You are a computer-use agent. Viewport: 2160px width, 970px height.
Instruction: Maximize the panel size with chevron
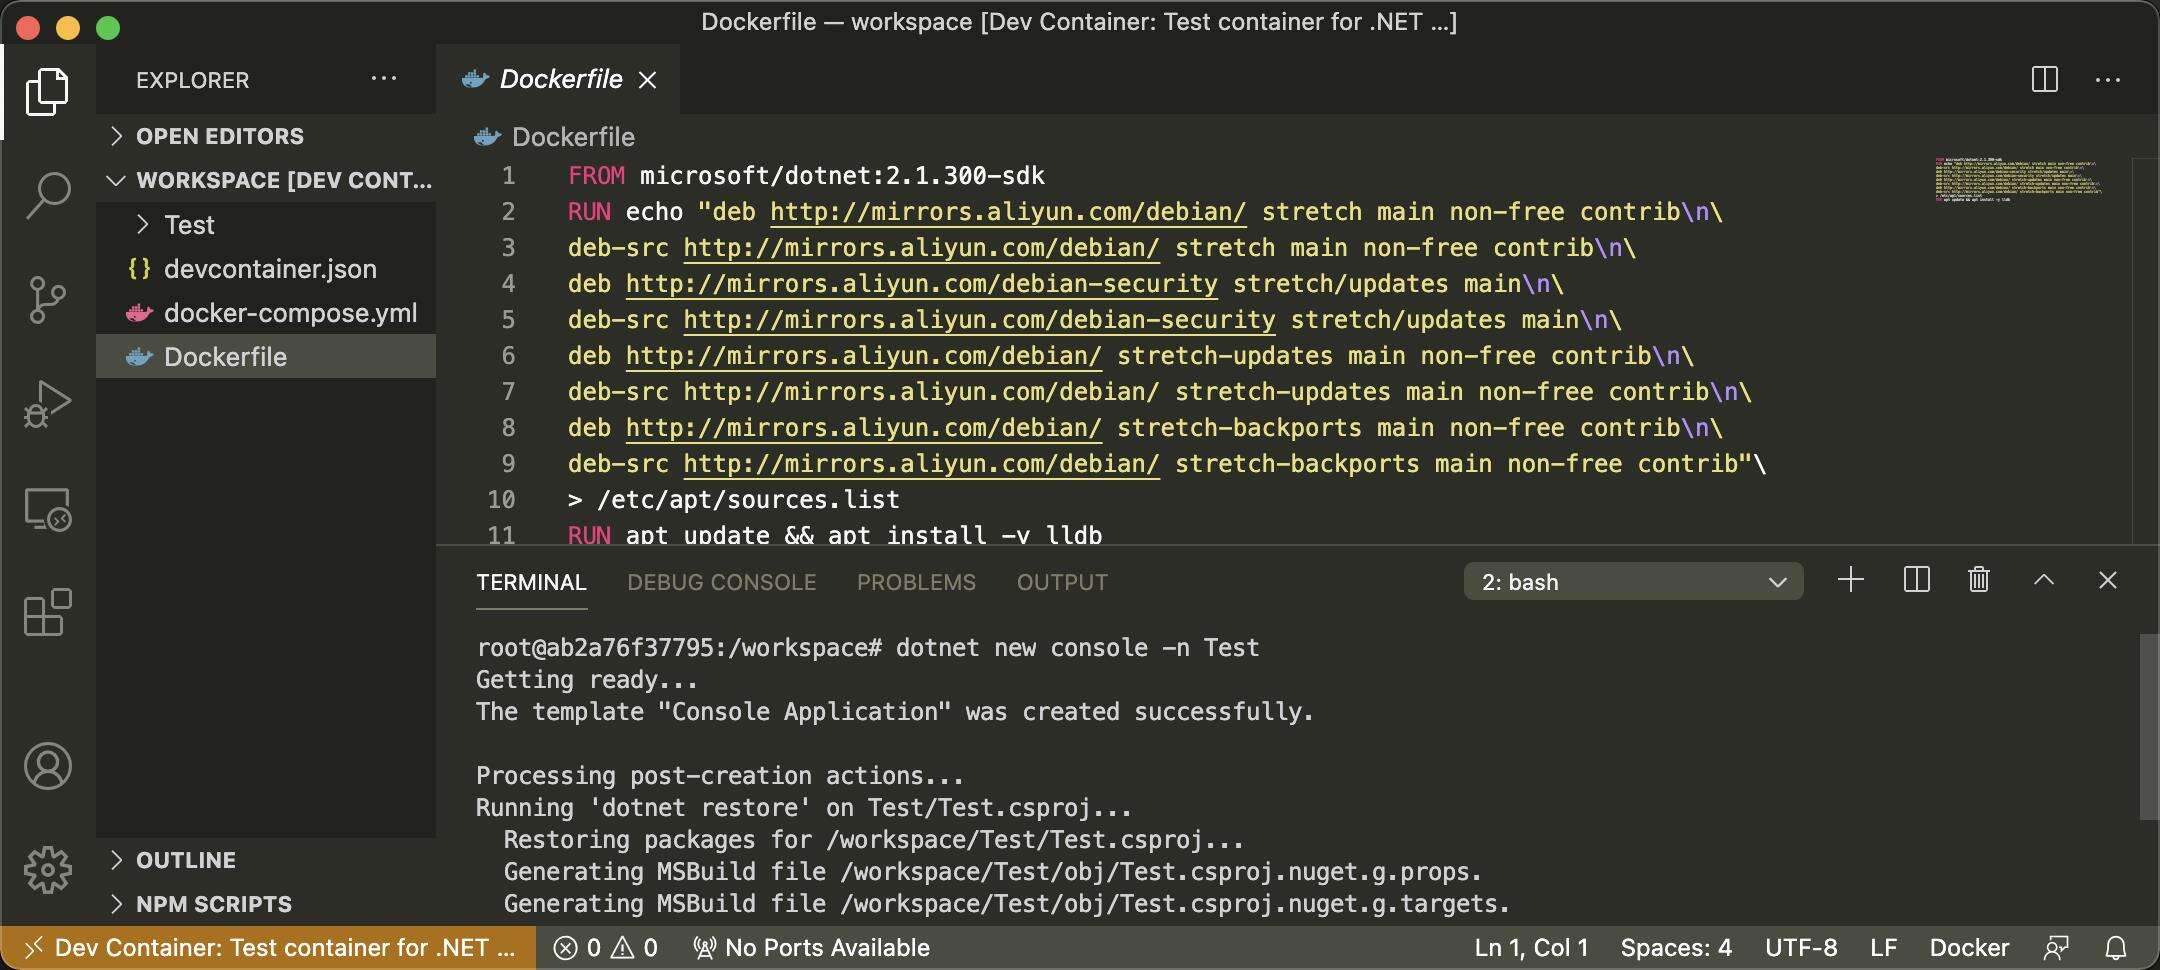(2044, 580)
